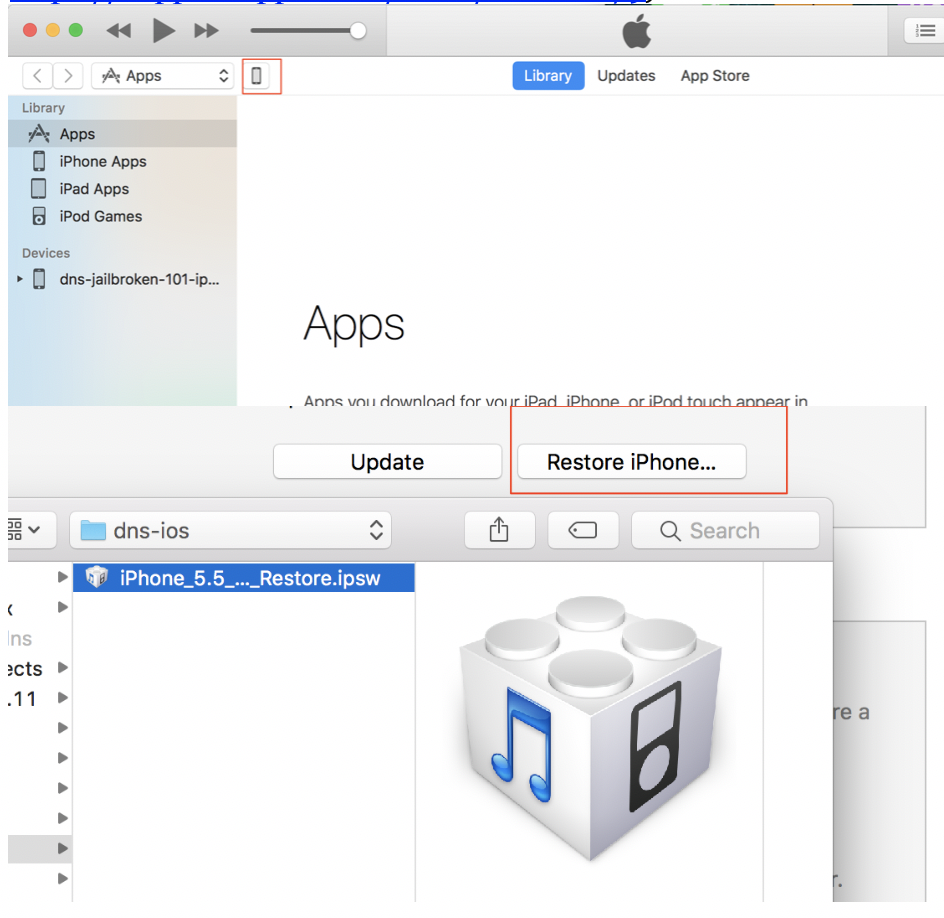
Task: Click the Finder Search field
Action: tap(725, 530)
